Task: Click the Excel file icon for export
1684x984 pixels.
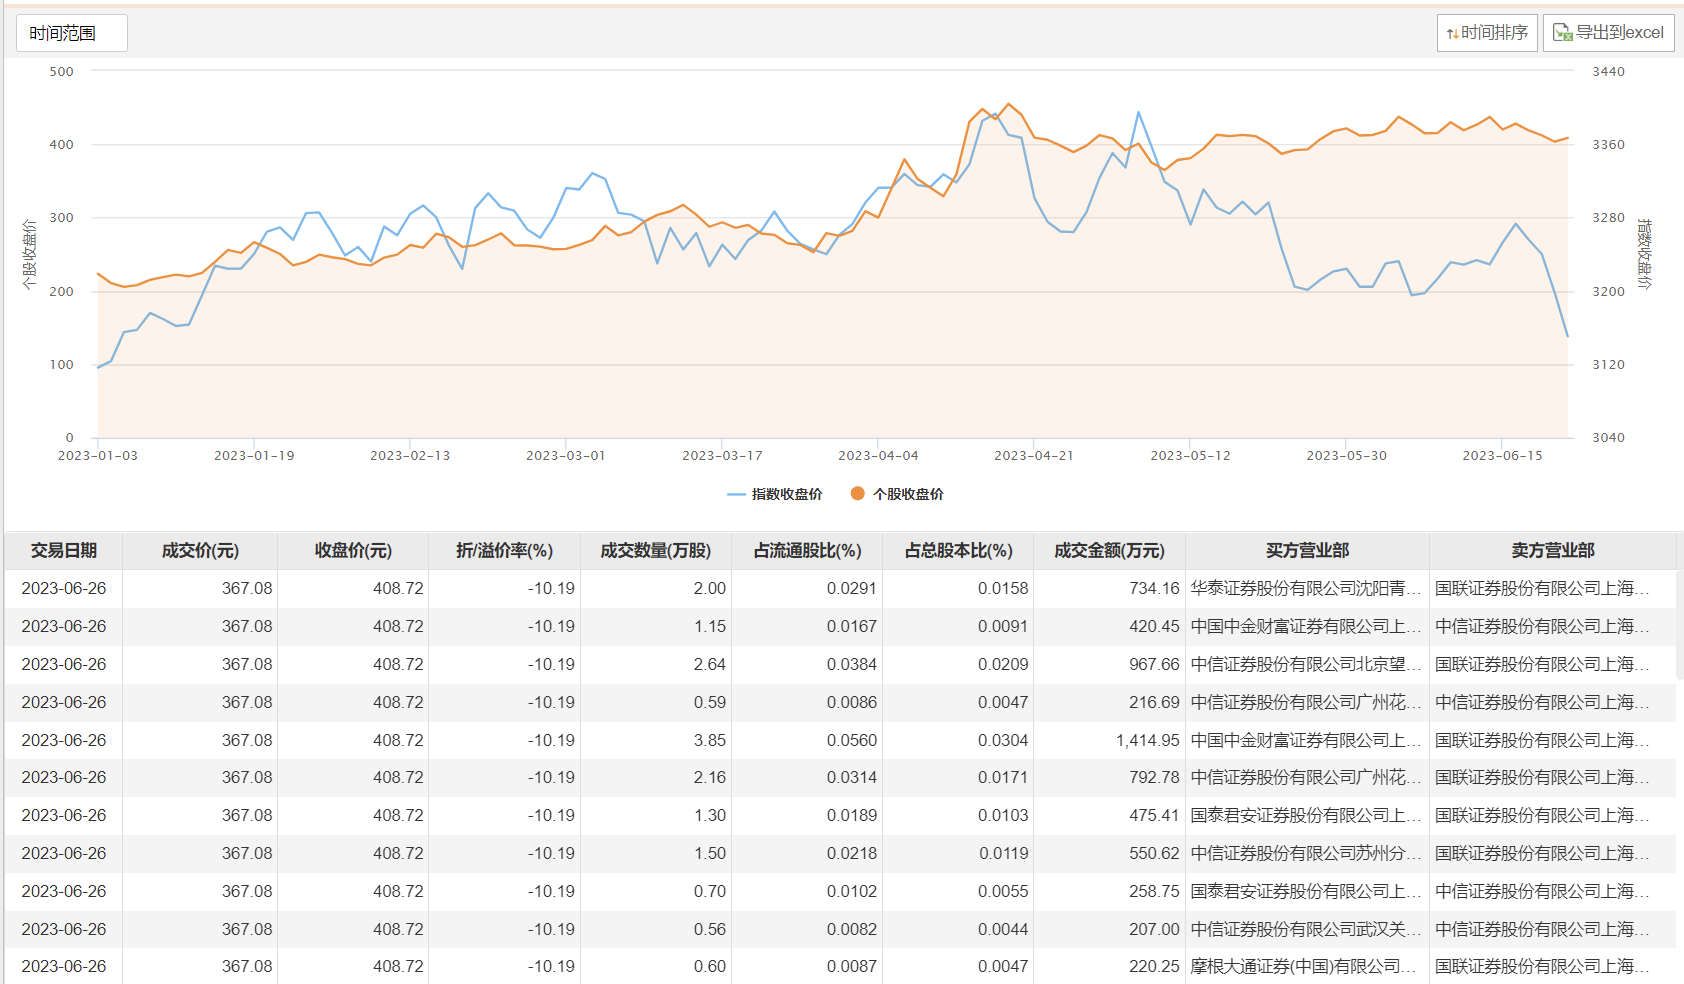Action: click(1562, 33)
